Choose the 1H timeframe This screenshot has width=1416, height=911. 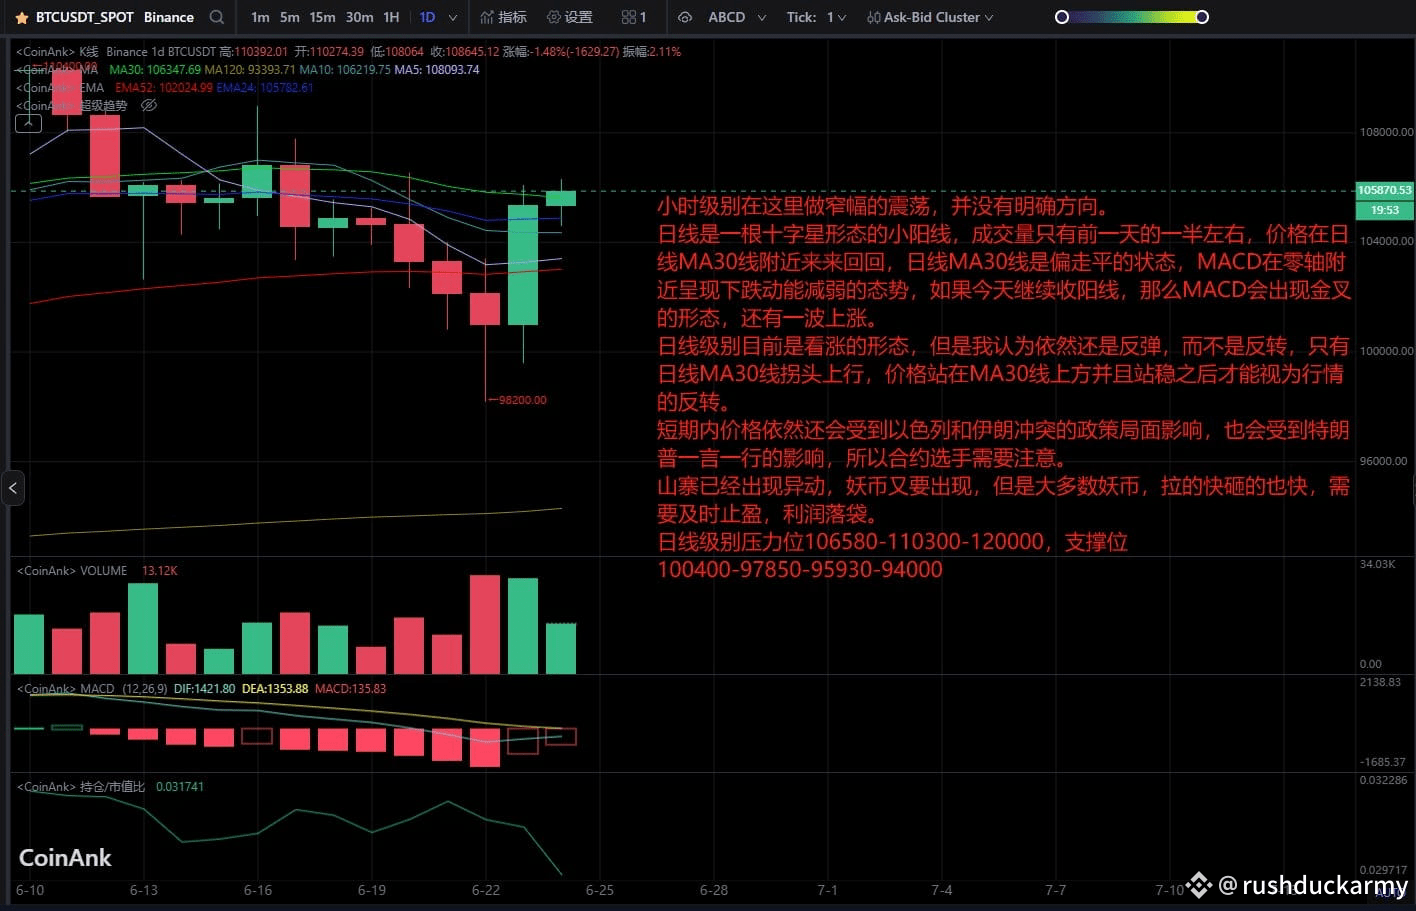coord(391,17)
